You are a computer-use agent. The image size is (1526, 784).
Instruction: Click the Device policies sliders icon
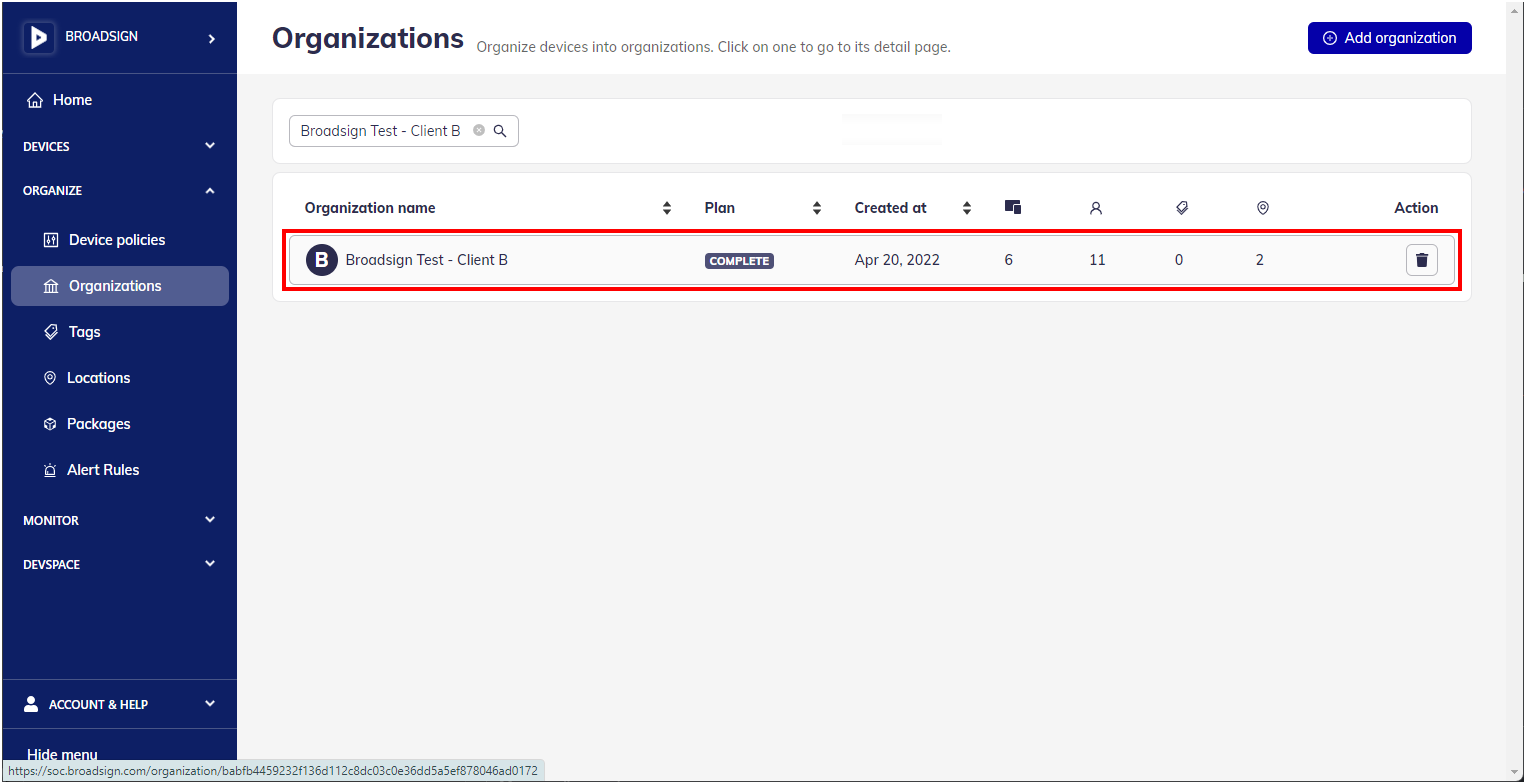(52, 240)
